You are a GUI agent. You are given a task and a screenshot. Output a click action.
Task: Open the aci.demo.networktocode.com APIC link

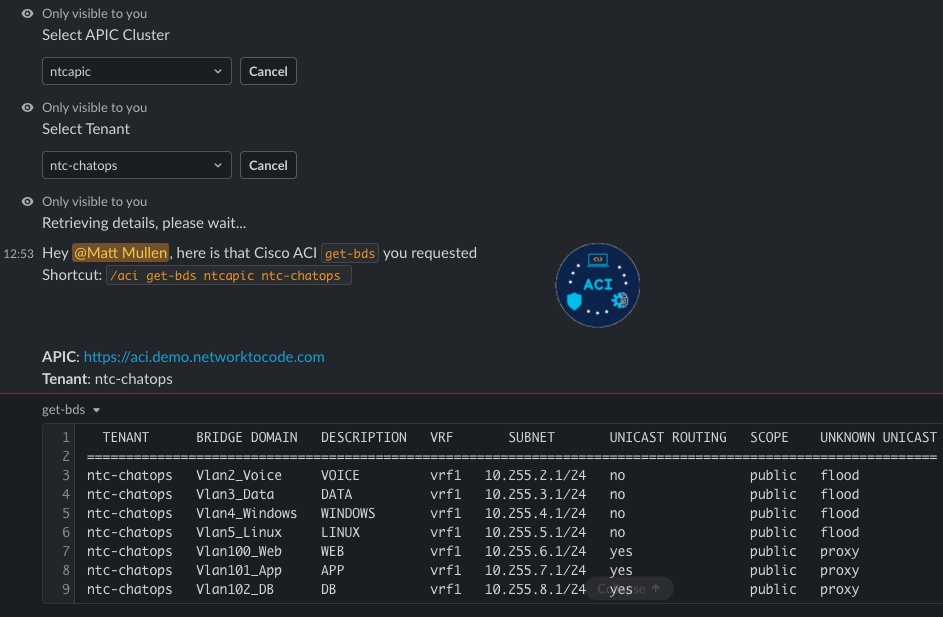tap(204, 357)
